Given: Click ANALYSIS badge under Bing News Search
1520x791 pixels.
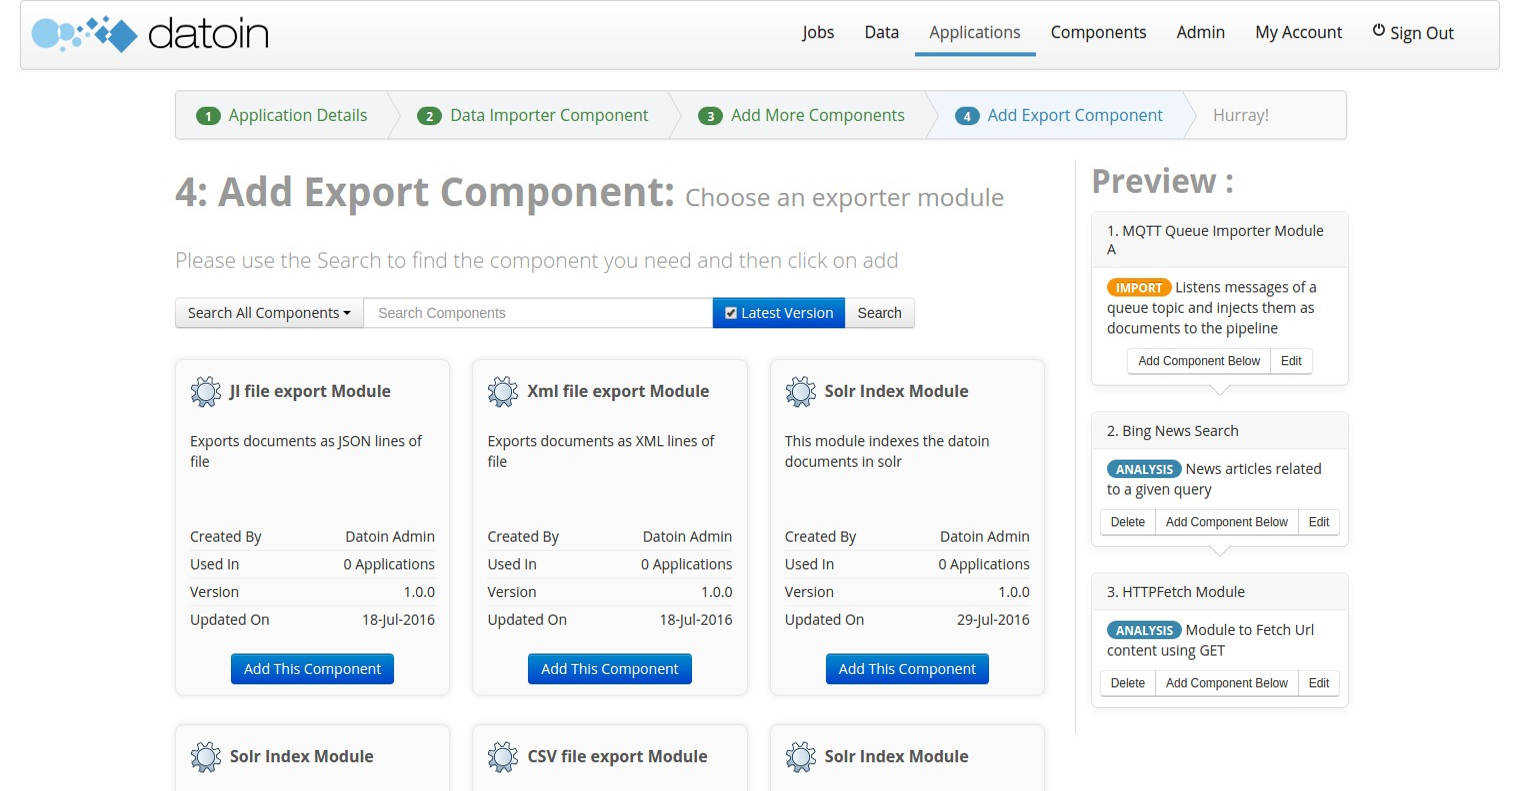Looking at the screenshot, I should [x=1144, y=469].
